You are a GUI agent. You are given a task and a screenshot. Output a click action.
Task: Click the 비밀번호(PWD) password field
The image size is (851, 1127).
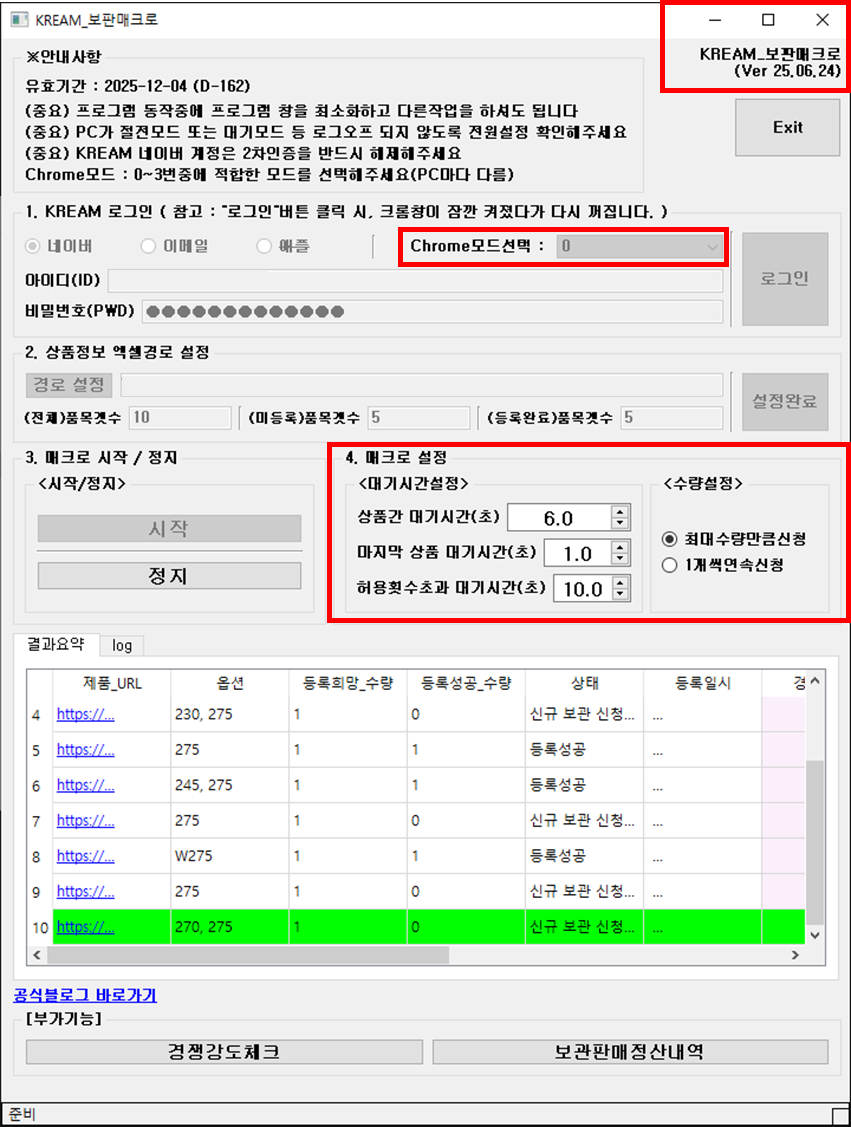432,311
